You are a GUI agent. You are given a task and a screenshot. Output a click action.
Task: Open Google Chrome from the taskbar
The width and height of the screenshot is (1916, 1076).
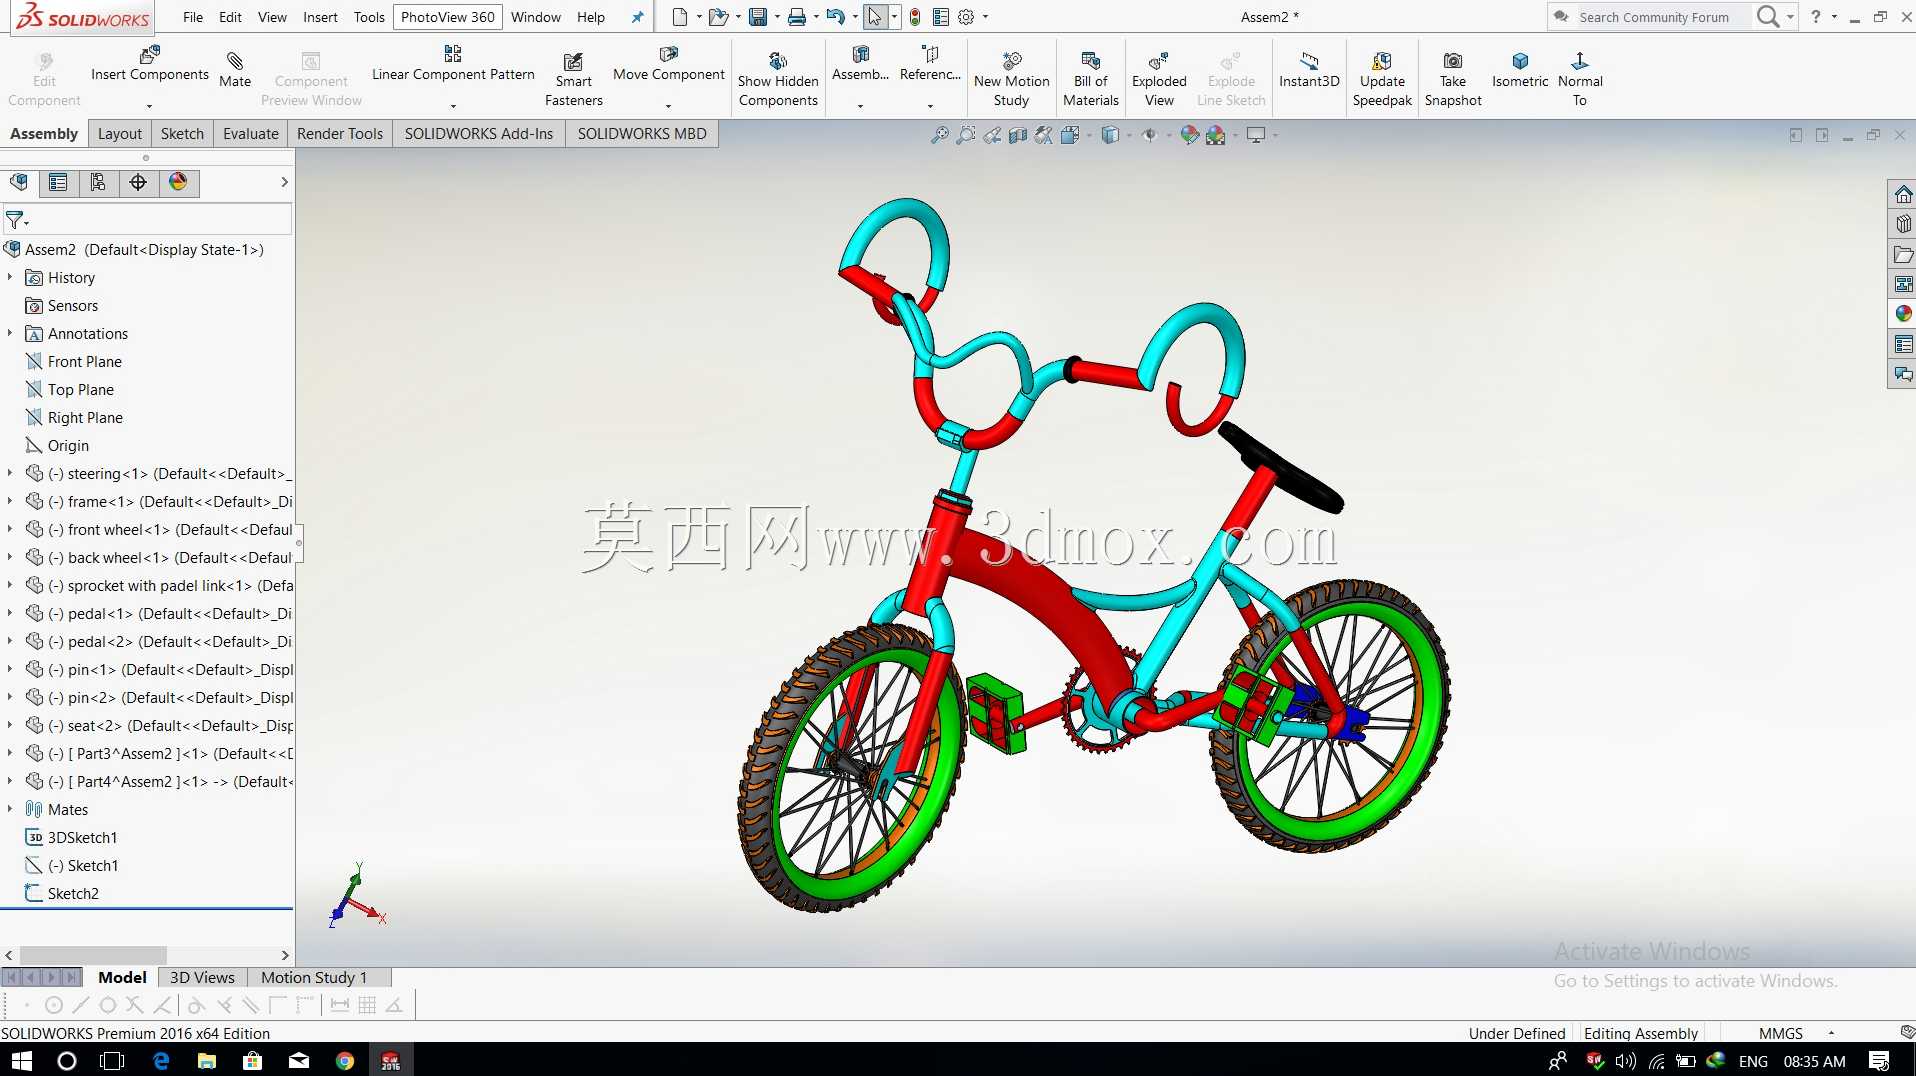click(x=345, y=1060)
